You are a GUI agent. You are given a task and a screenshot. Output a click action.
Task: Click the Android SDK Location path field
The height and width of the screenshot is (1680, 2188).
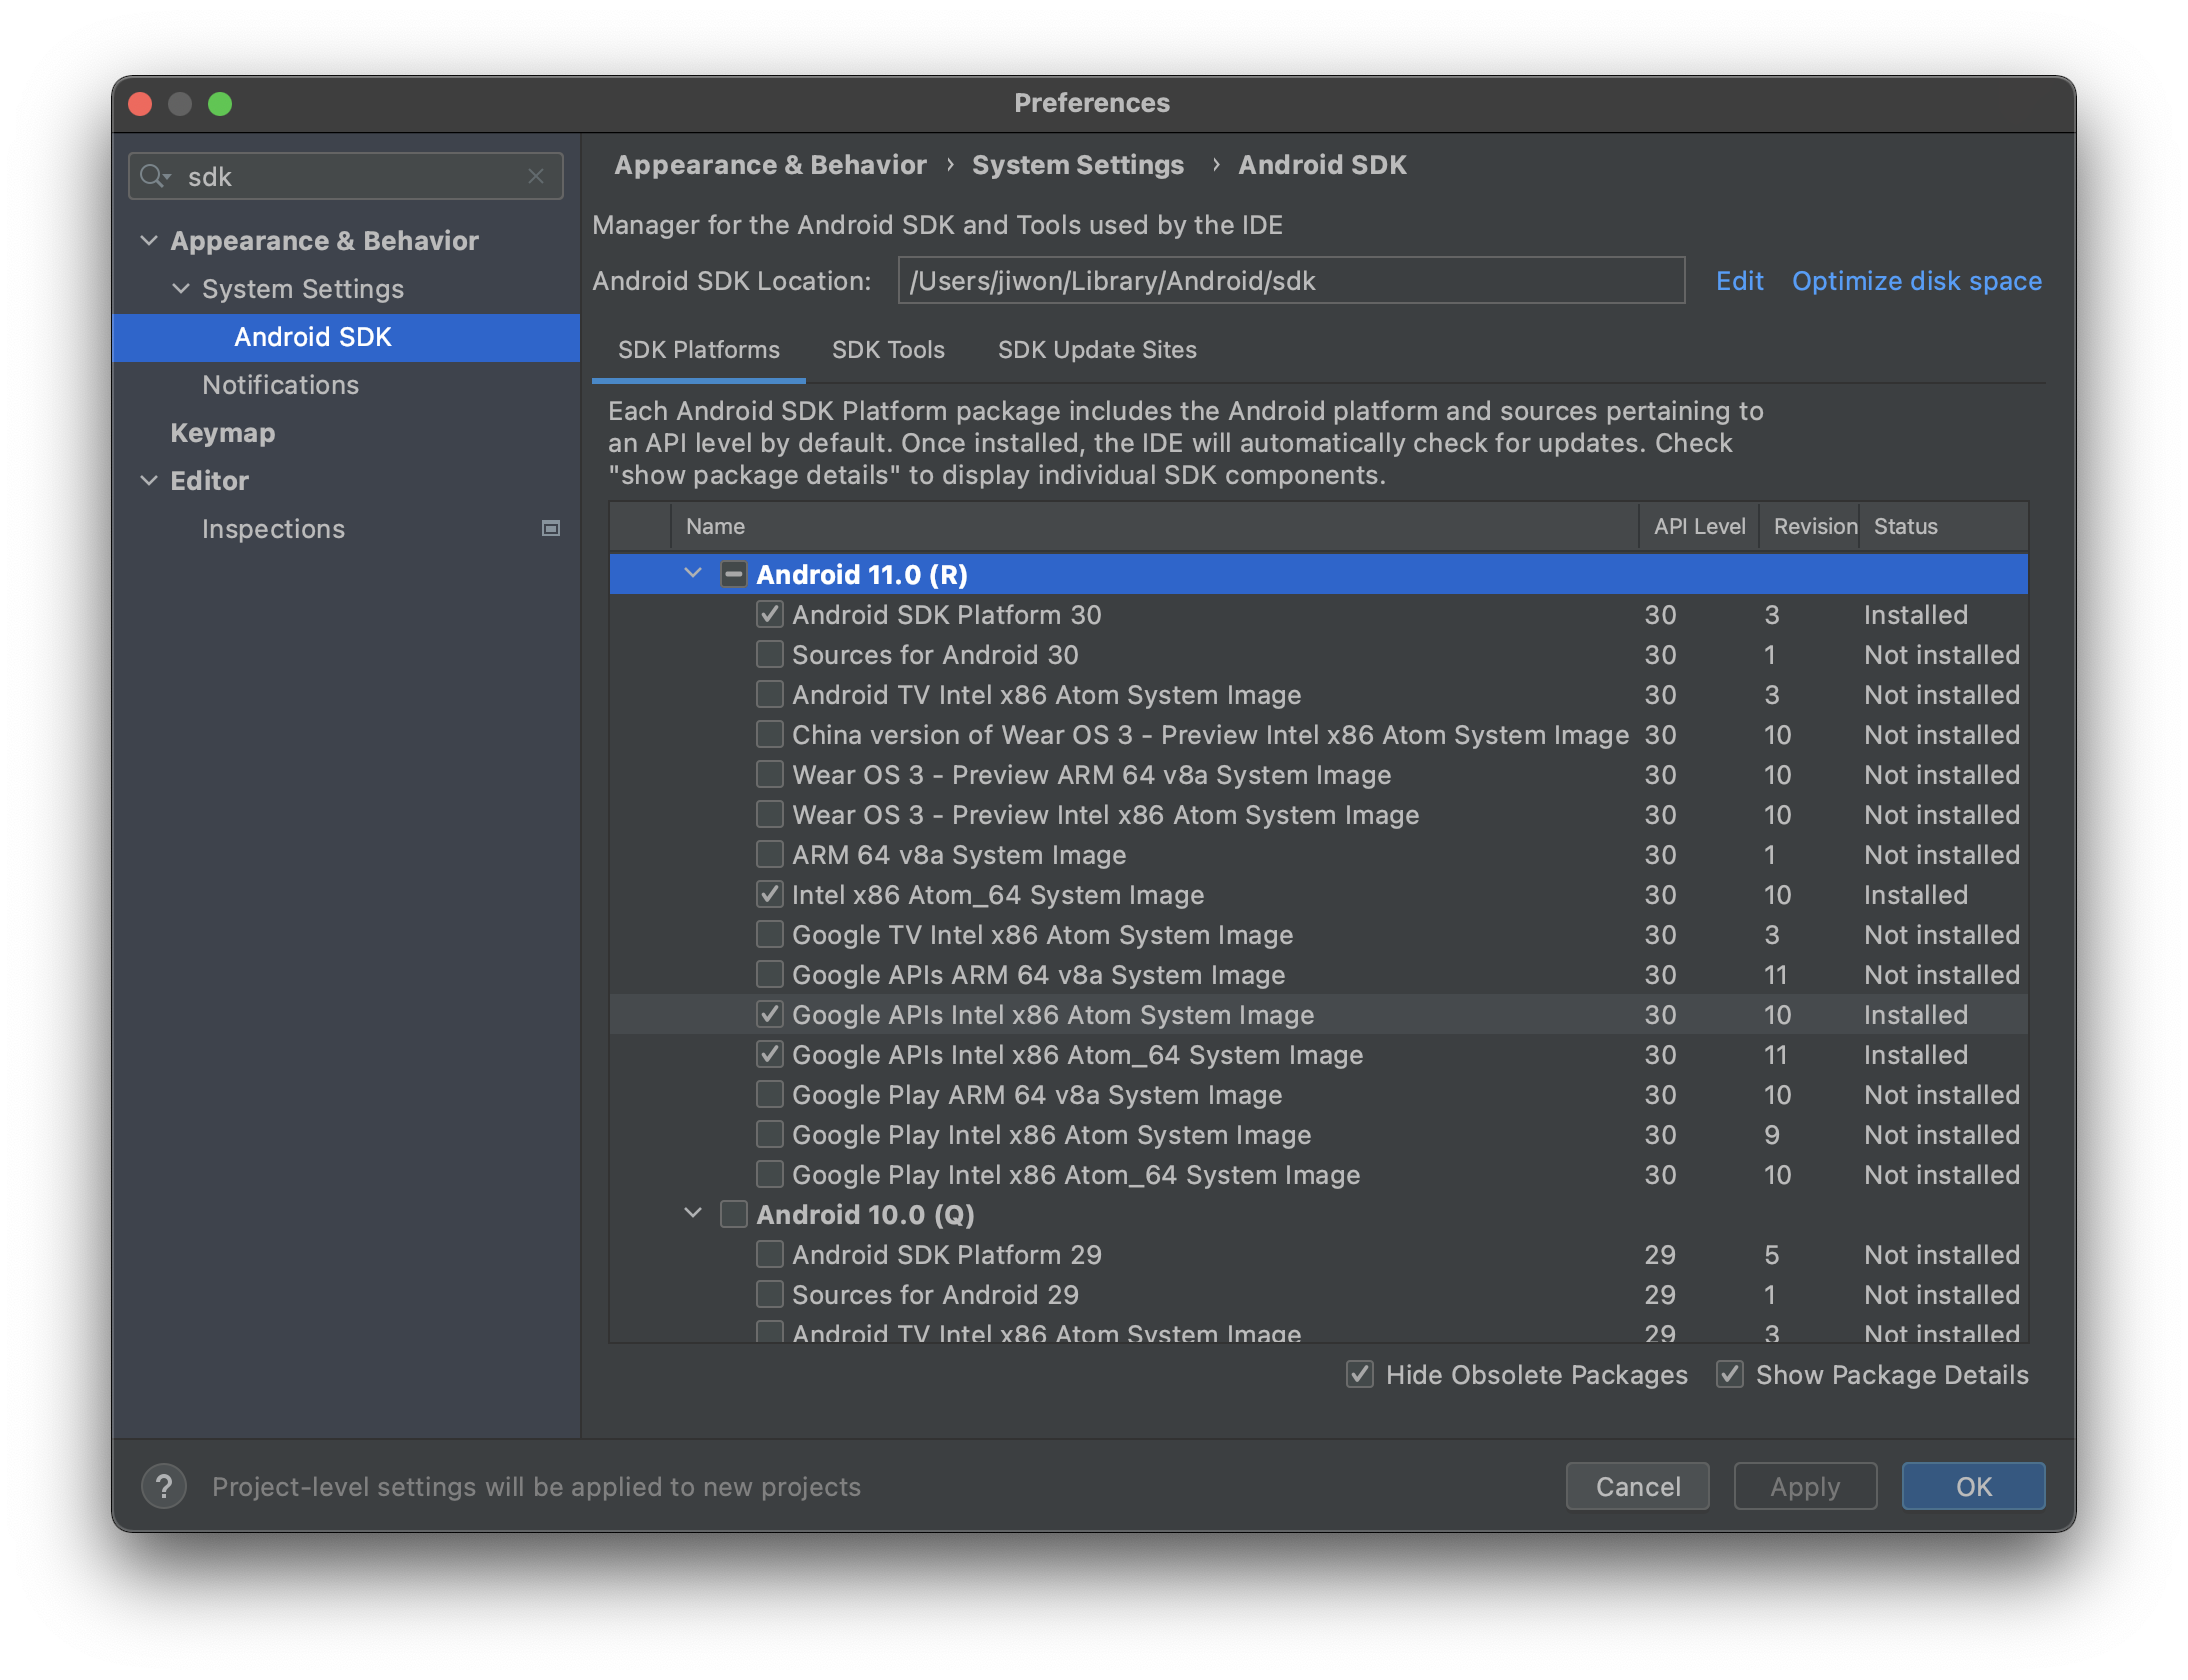(x=1290, y=281)
